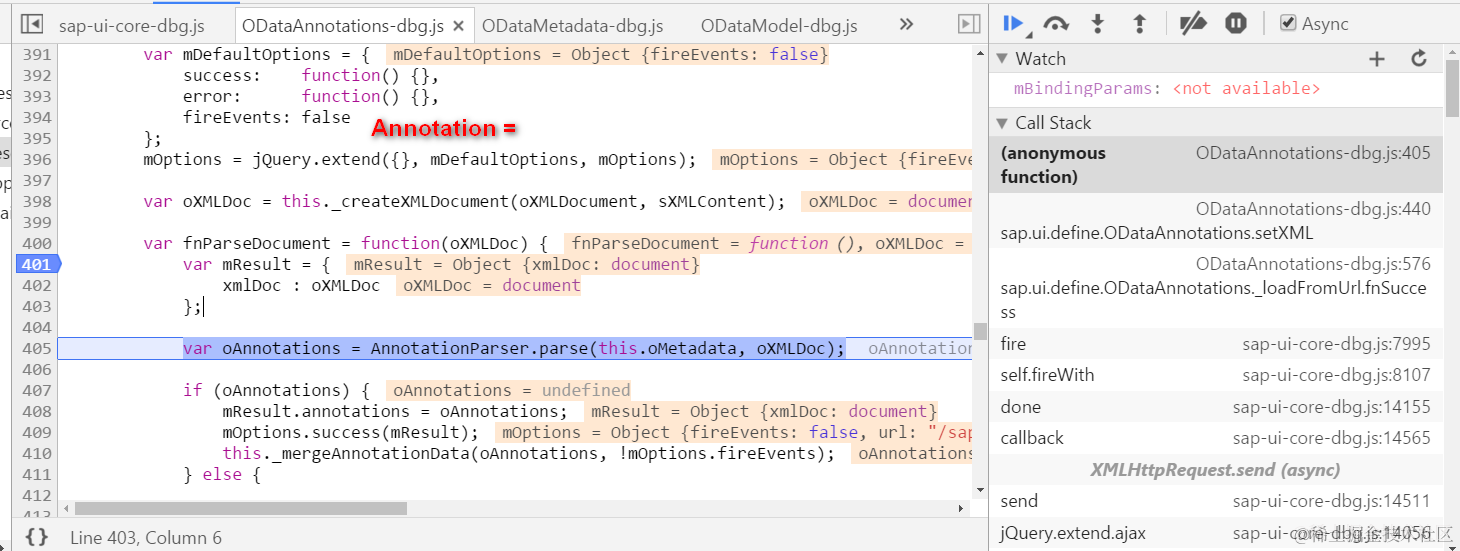Click the 'Line 403, Column 6' status text
1460x551 pixels.
[145, 538]
